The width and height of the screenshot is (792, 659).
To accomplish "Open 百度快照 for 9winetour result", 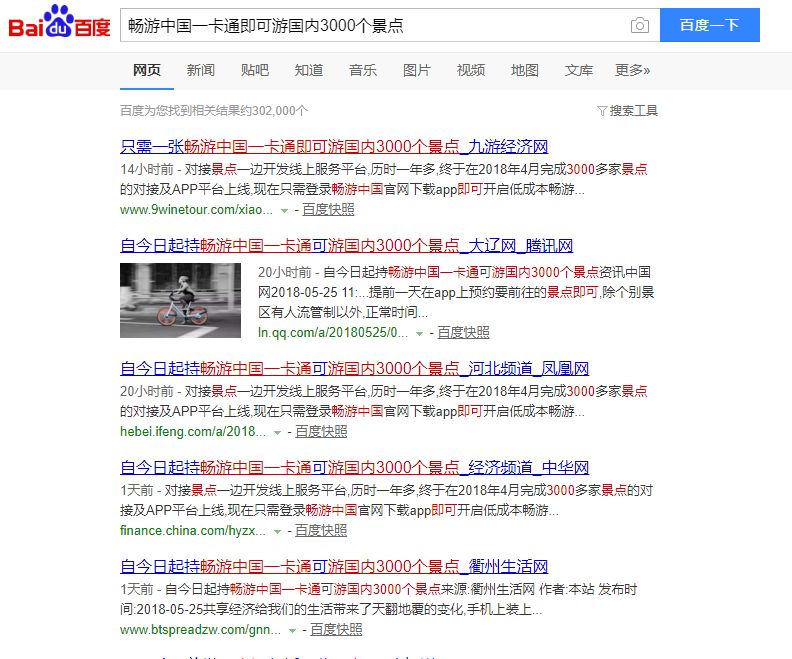I will pyautogui.click(x=328, y=210).
